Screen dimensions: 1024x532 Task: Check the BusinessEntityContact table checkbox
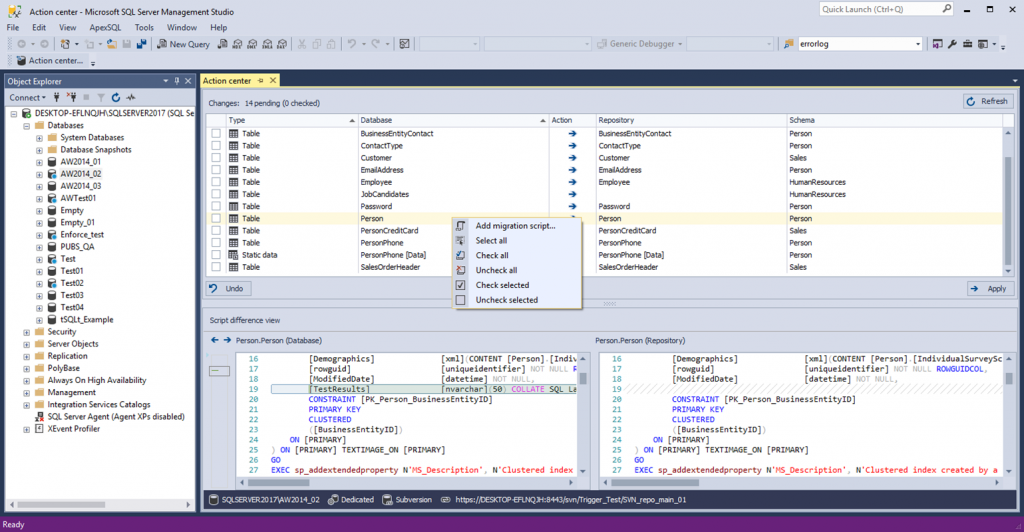(x=216, y=134)
